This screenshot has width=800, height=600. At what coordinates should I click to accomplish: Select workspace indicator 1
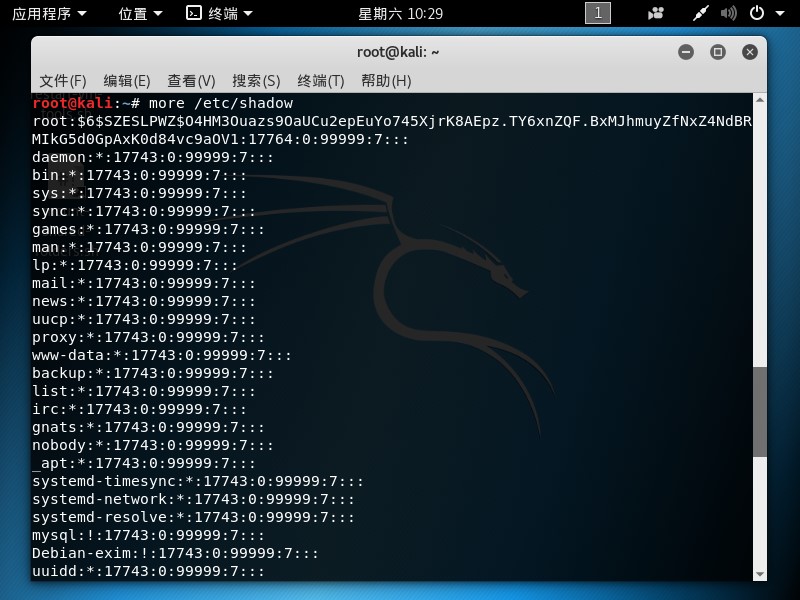click(597, 13)
